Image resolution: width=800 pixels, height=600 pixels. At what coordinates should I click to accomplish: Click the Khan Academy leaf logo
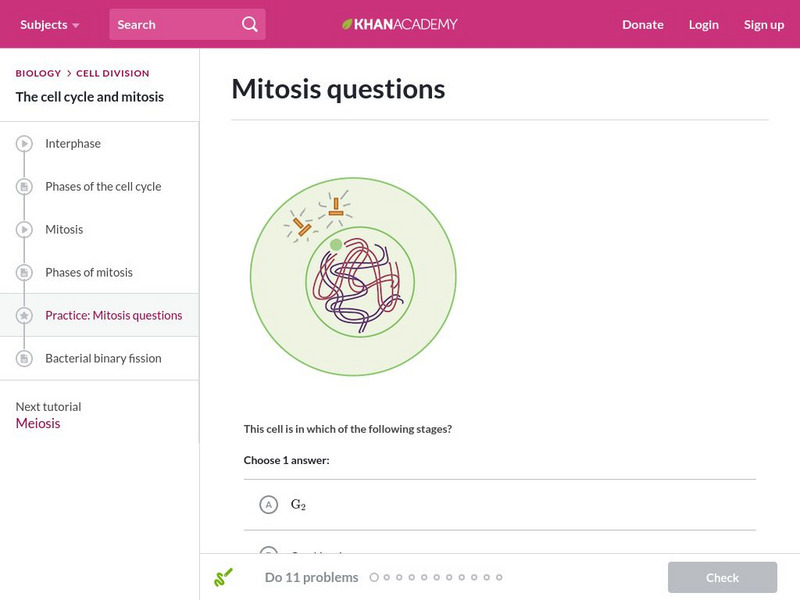(x=348, y=24)
